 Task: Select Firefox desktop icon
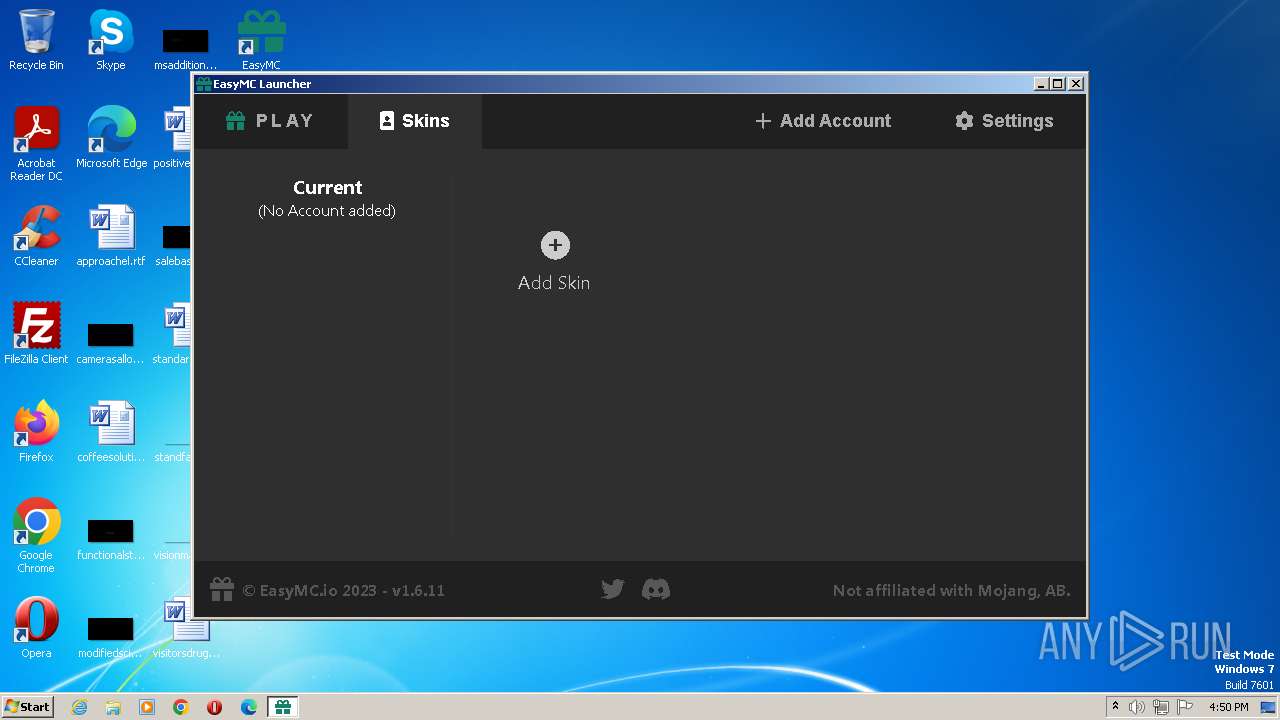coord(36,432)
